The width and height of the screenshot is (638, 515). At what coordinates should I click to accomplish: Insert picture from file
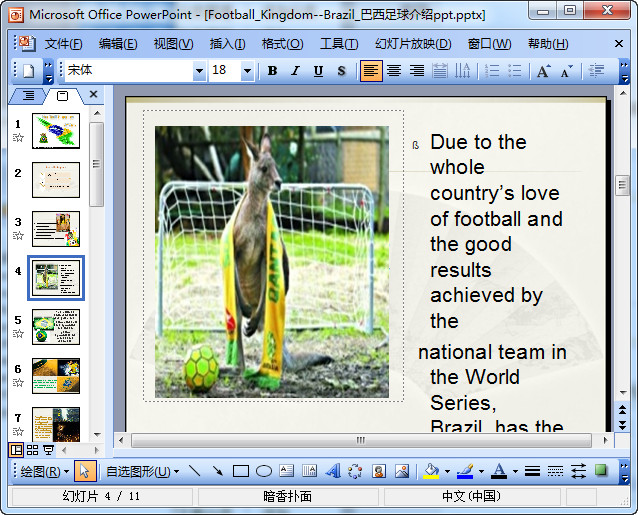402,471
